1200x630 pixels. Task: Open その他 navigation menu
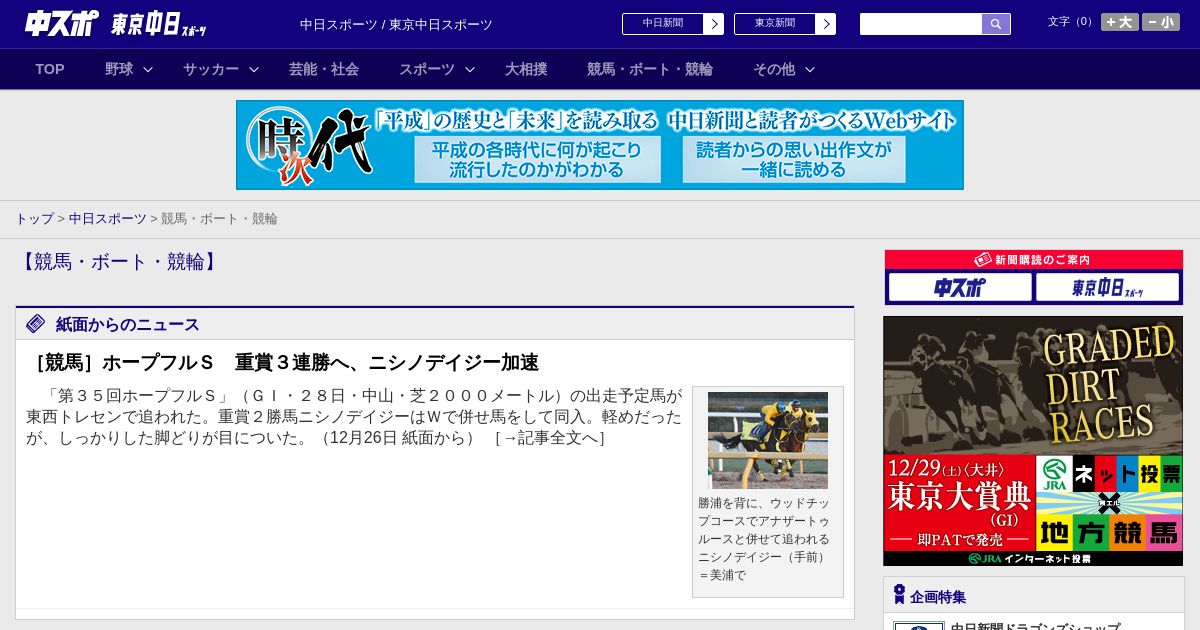coord(774,69)
